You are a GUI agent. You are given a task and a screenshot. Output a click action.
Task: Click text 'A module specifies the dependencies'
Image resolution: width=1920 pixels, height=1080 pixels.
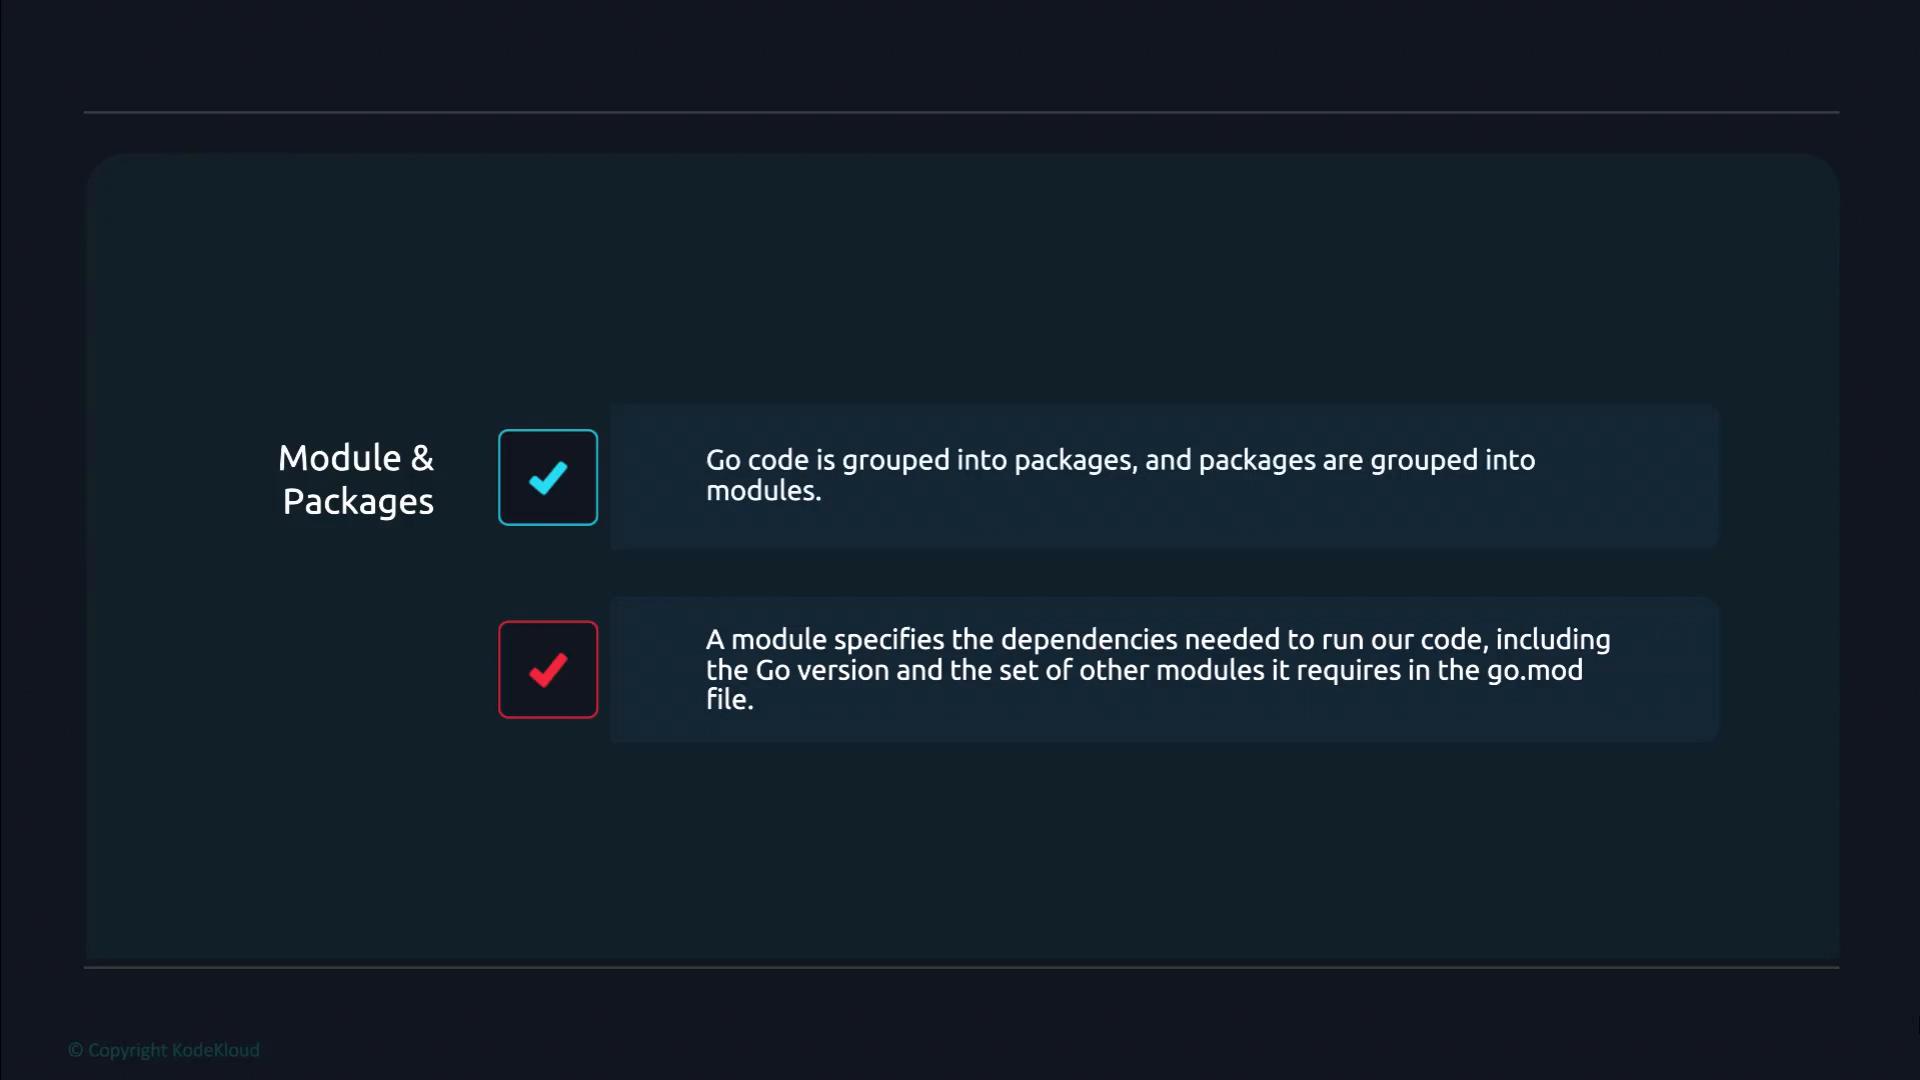click(941, 639)
